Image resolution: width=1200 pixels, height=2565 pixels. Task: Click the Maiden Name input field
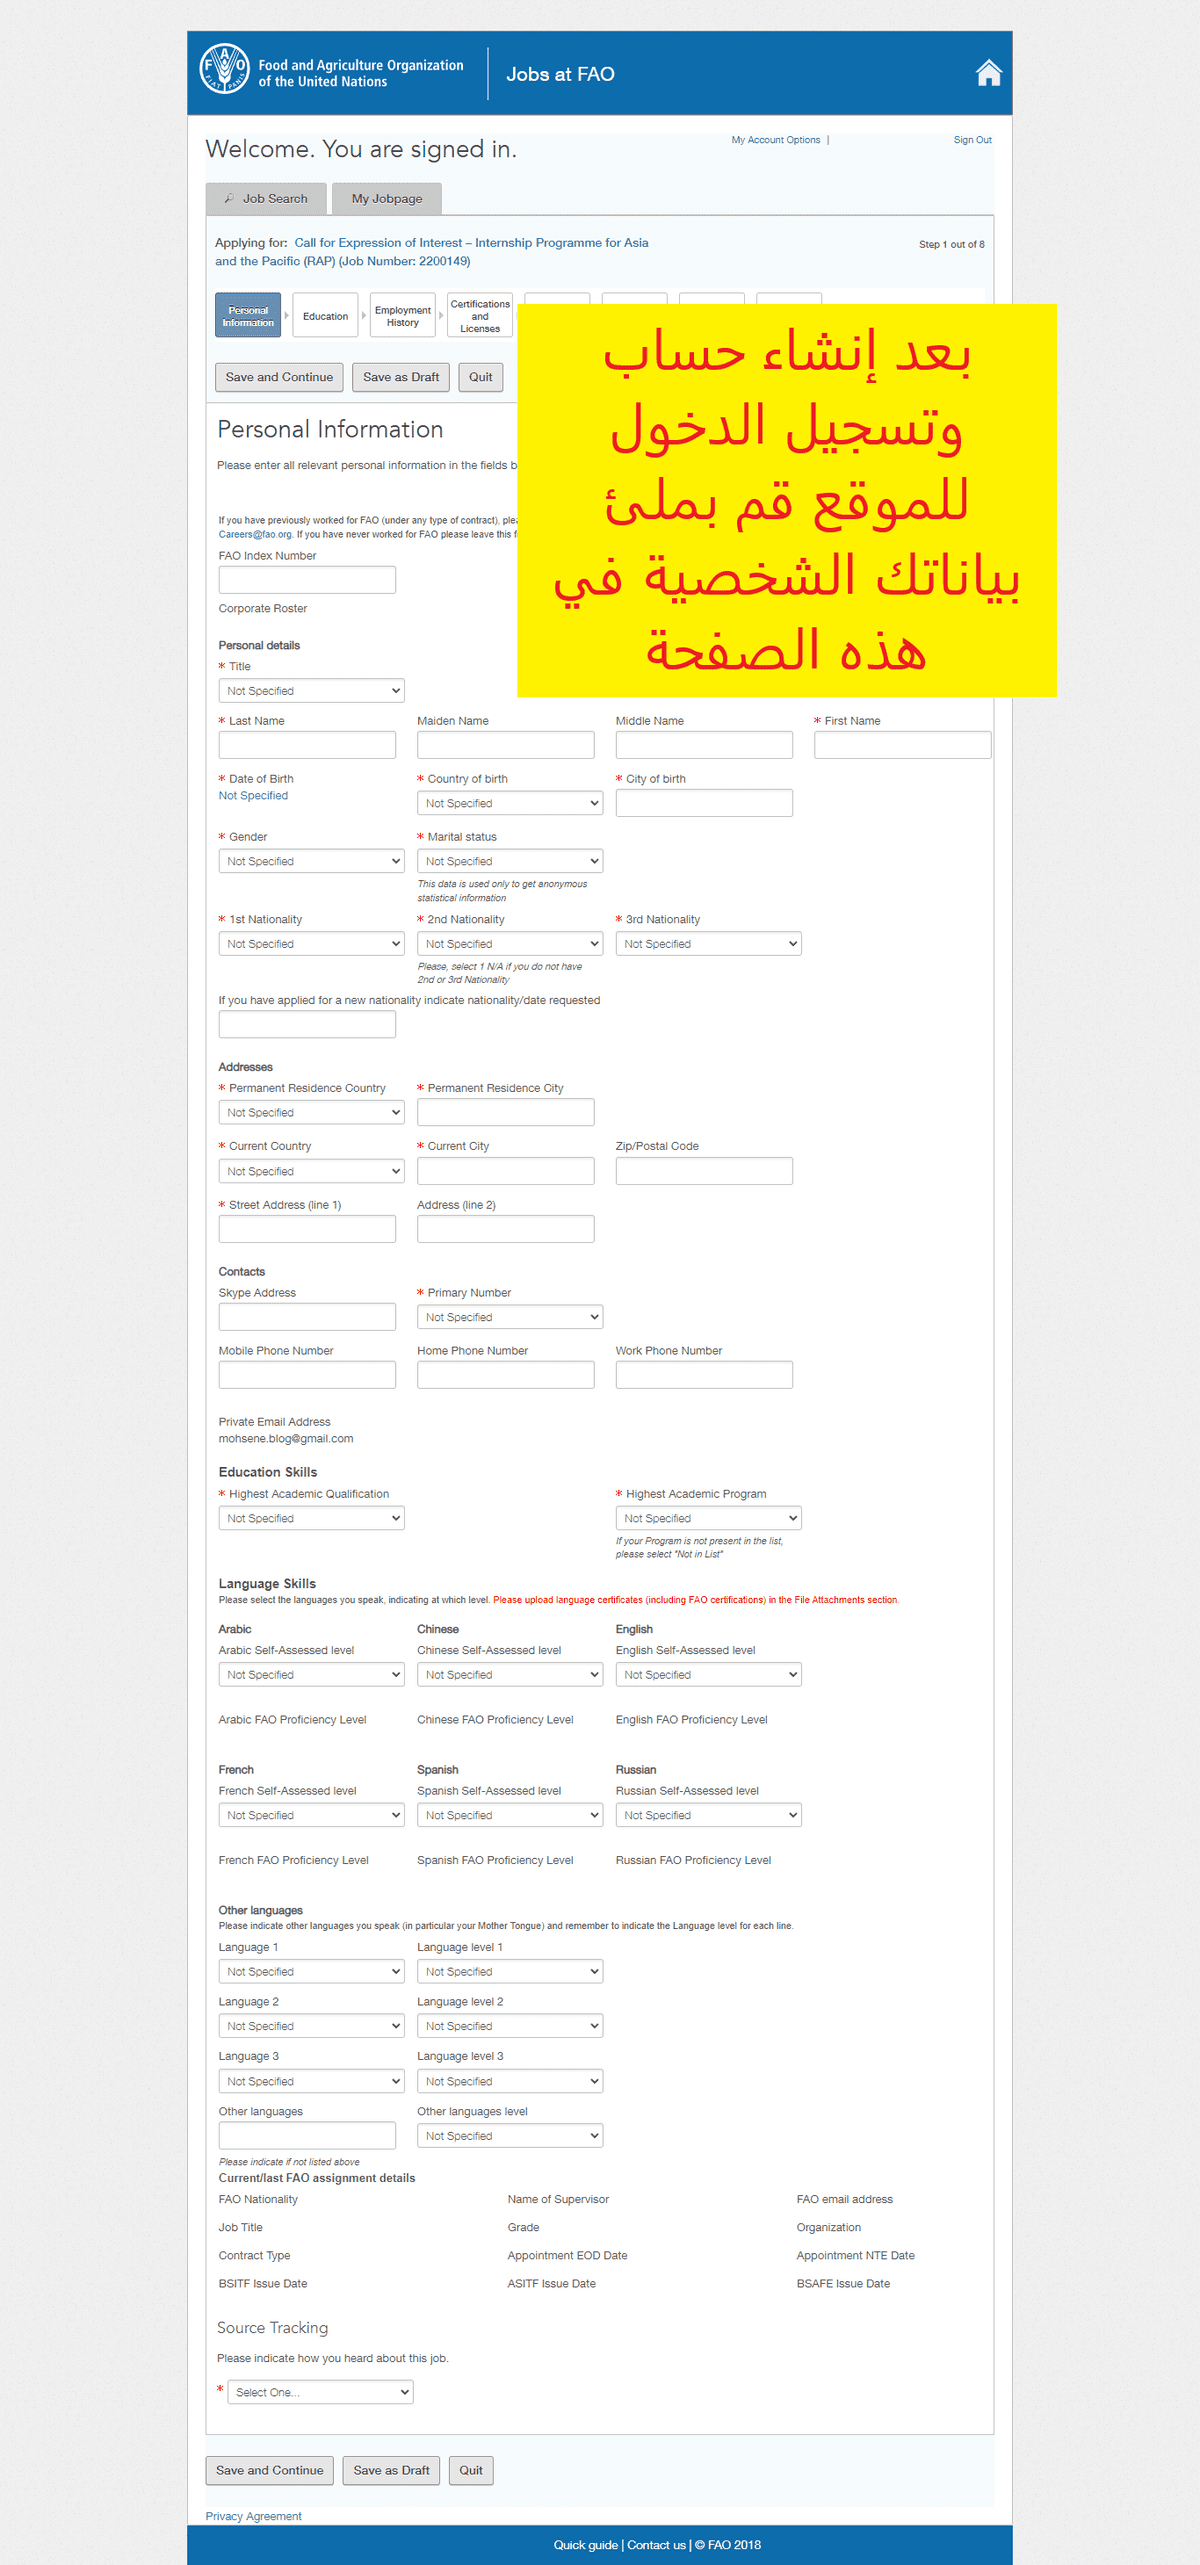click(x=506, y=745)
